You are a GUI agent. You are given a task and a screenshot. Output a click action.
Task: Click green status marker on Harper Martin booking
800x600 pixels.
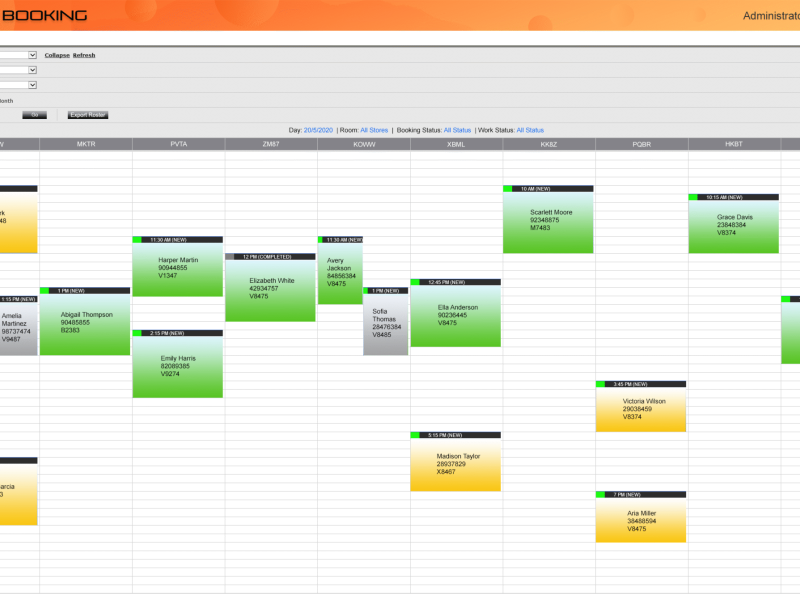tap(137, 240)
